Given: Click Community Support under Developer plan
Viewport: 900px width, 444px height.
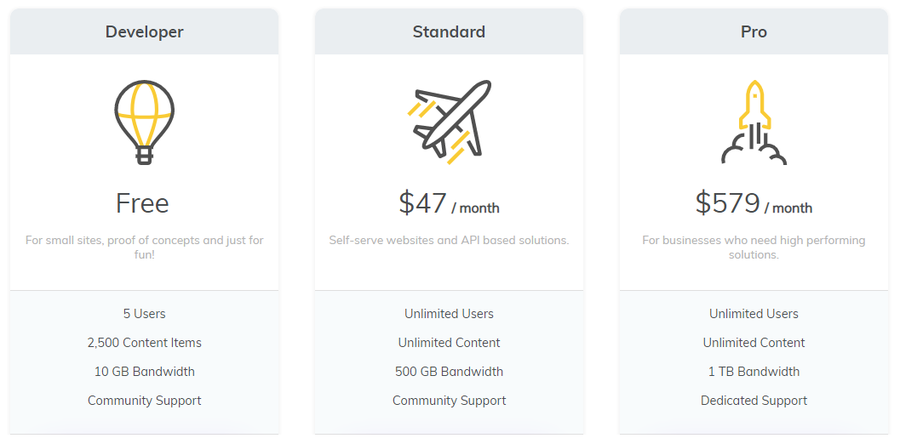Looking at the screenshot, I should 144,401.
